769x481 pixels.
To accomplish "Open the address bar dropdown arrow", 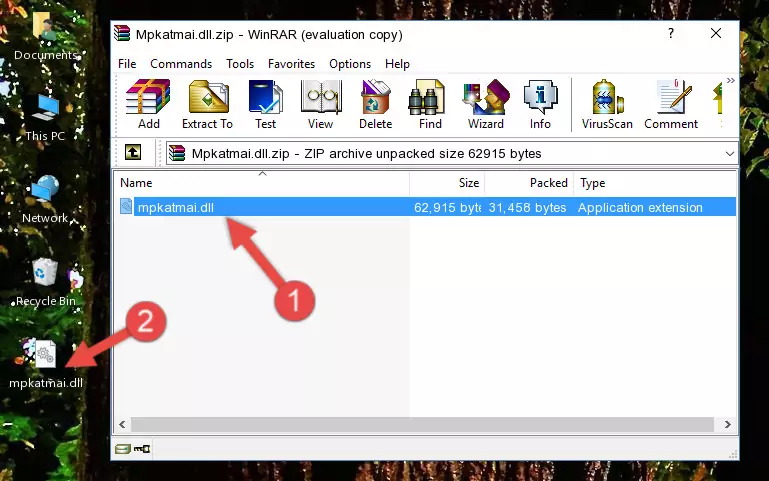I will coord(729,154).
